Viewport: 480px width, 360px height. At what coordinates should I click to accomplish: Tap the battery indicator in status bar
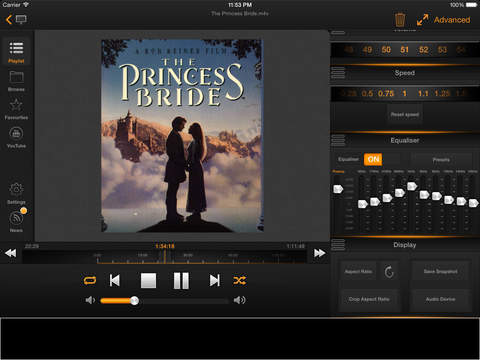pyautogui.click(x=471, y=5)
